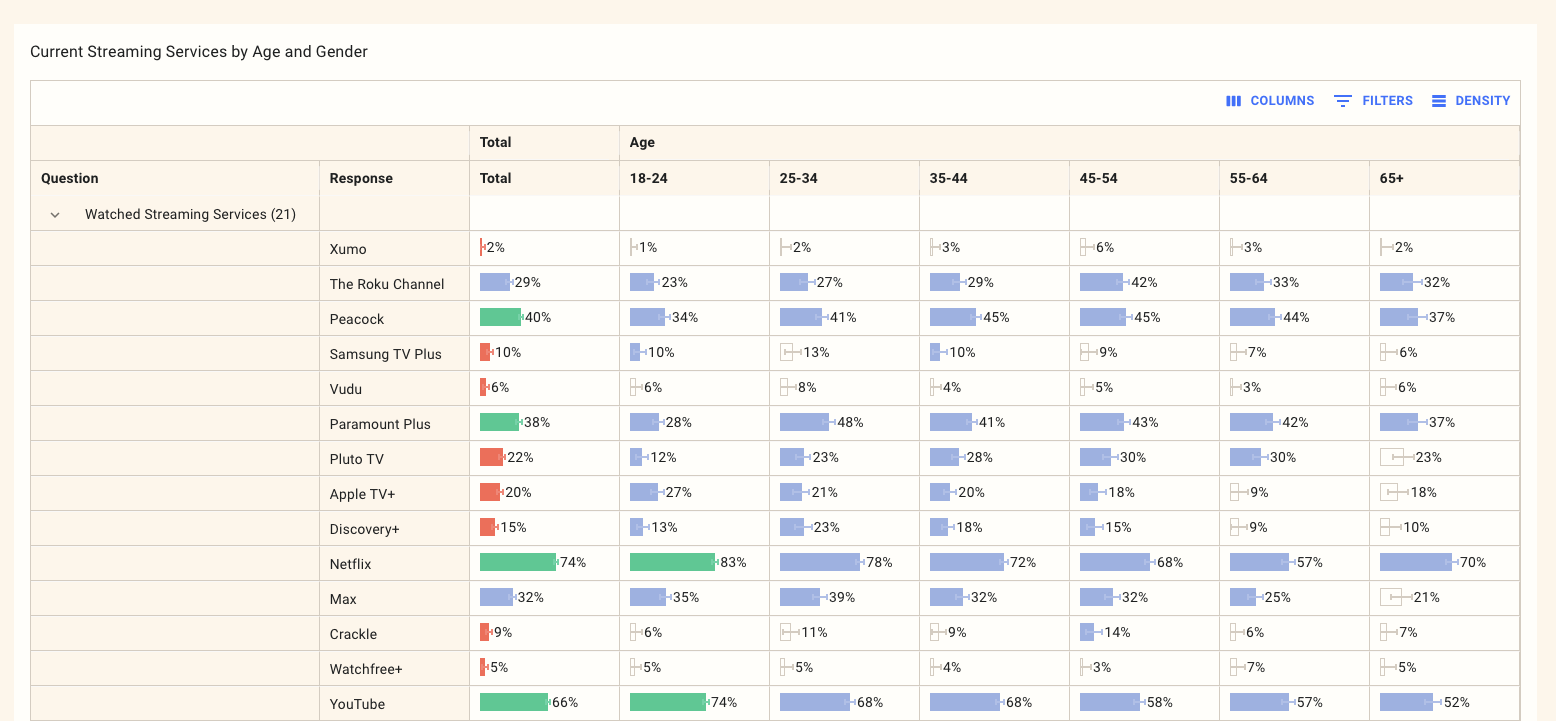Select the 45-54 column header
The image size is (1556, 721).
click(x=1098, y=178)
